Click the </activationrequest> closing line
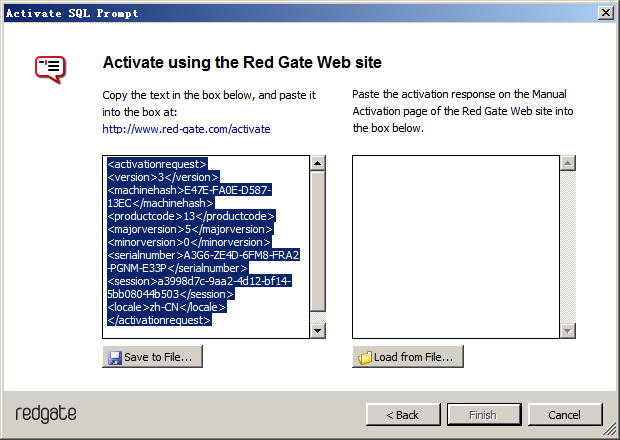Screen dimensions: 620x440 [x=159, y=320]
